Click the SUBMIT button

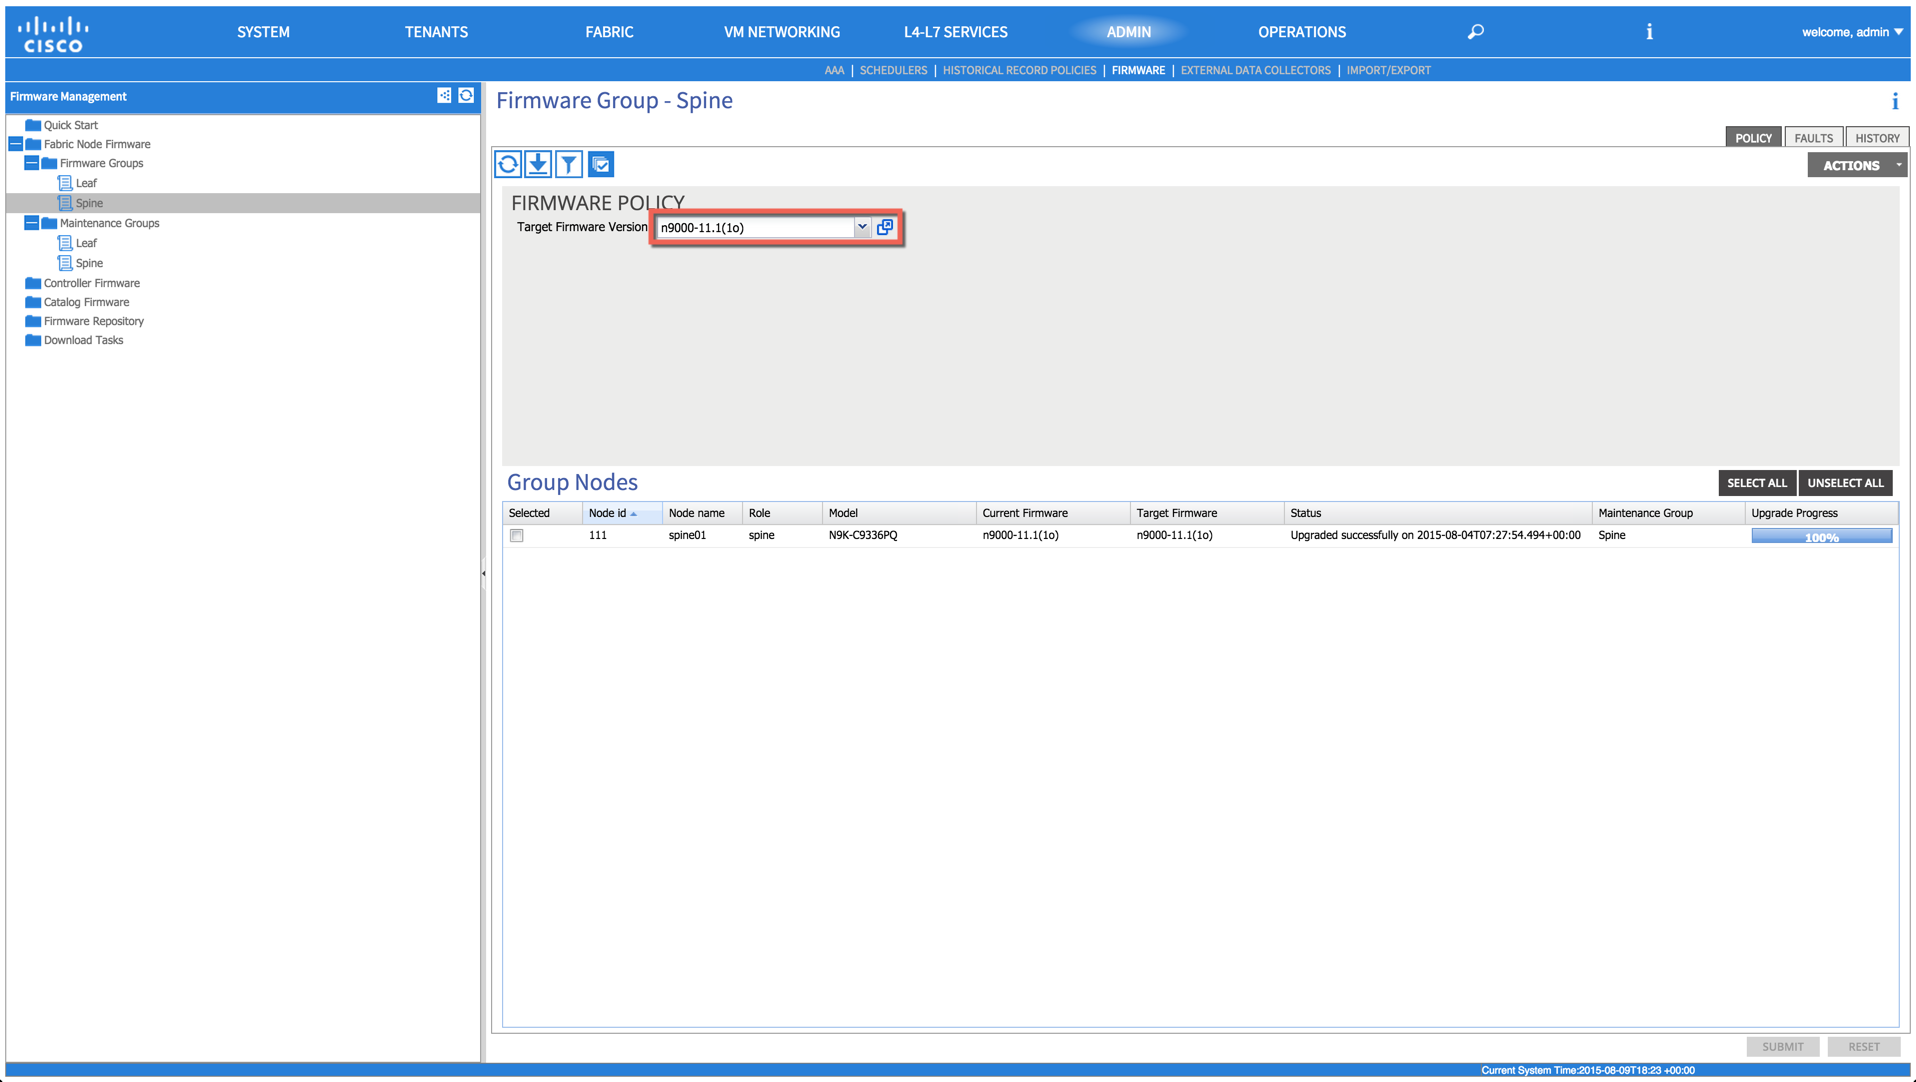coord(1783,1046)
